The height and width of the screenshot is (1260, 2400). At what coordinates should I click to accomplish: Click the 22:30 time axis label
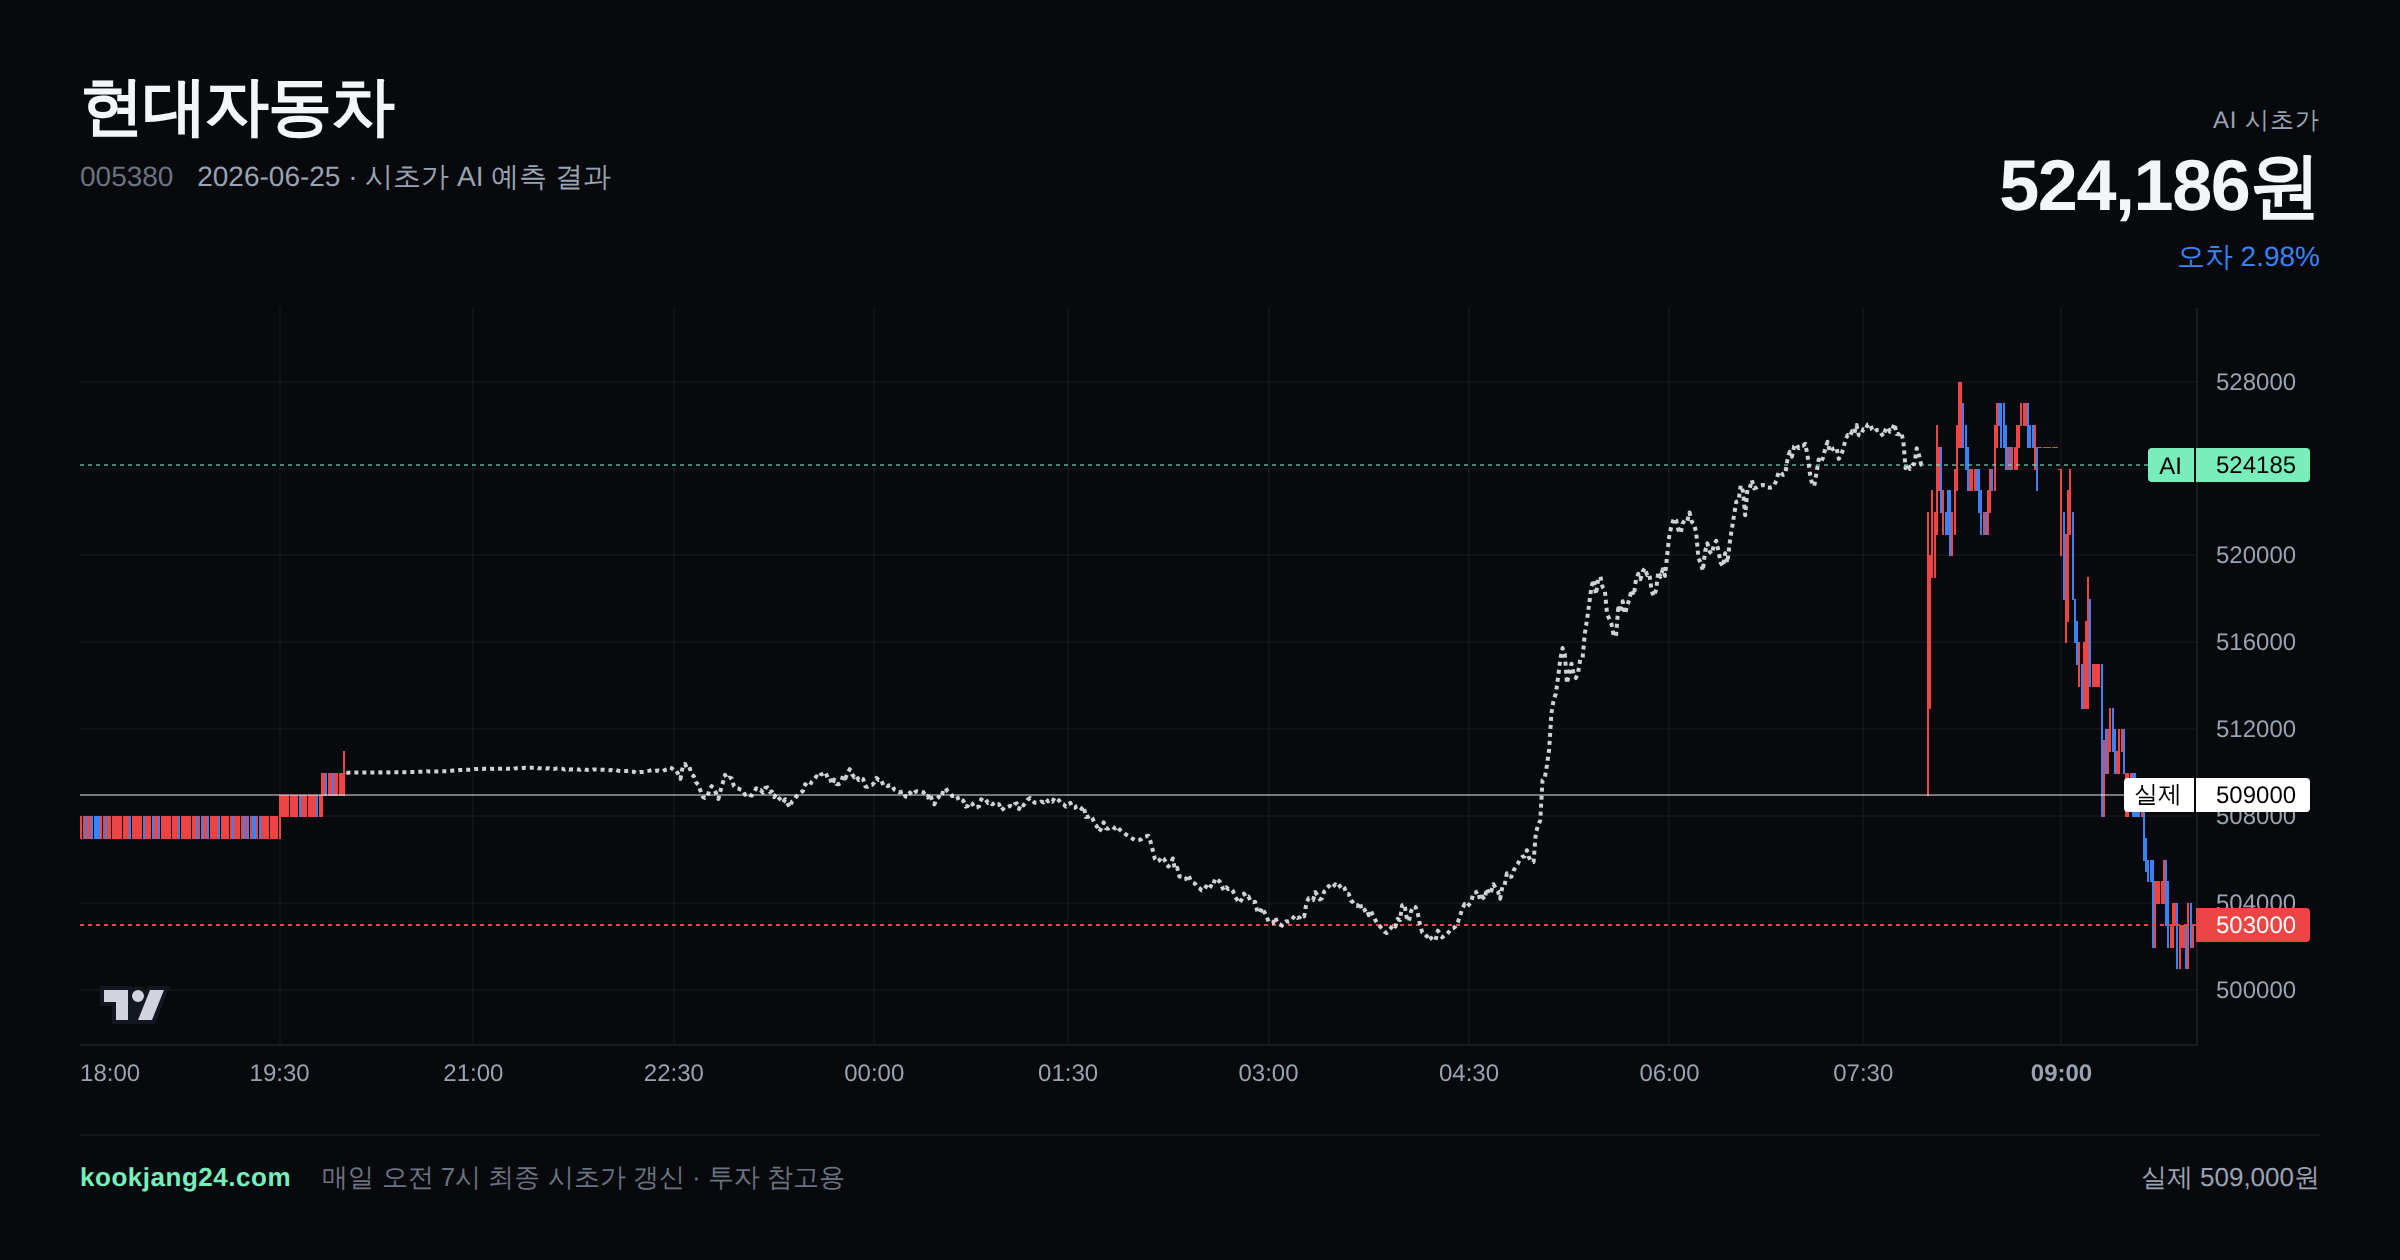tap(673, 1073)
